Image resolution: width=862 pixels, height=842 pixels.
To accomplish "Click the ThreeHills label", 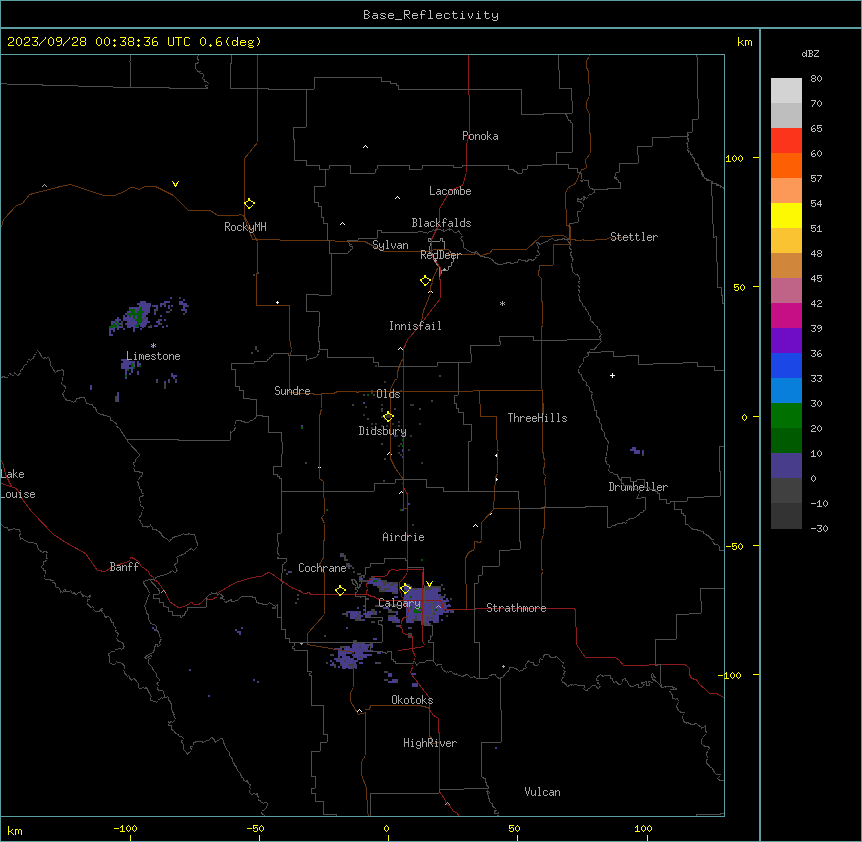I will point(538,418).
